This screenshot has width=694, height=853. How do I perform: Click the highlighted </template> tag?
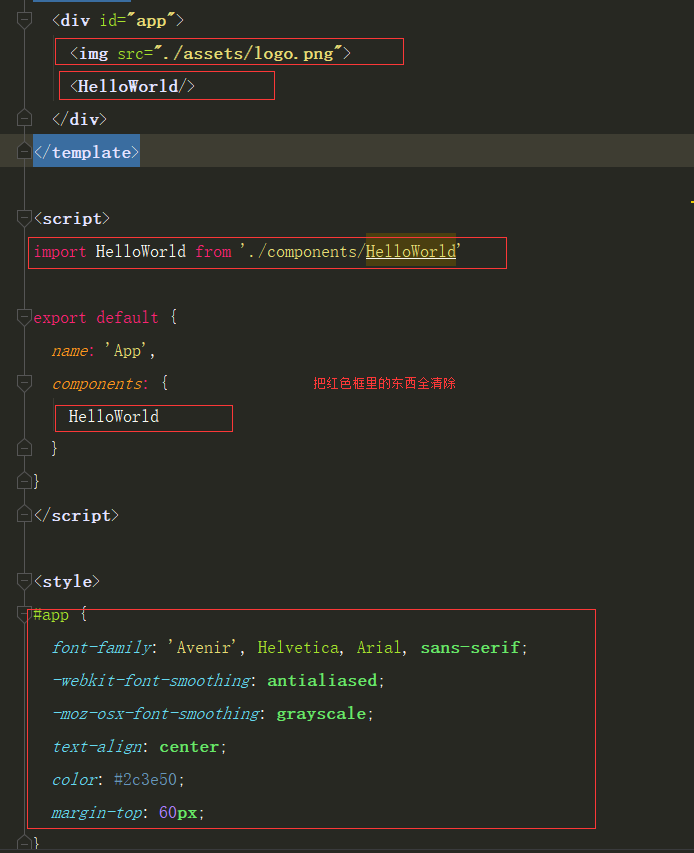pos(86,152)
